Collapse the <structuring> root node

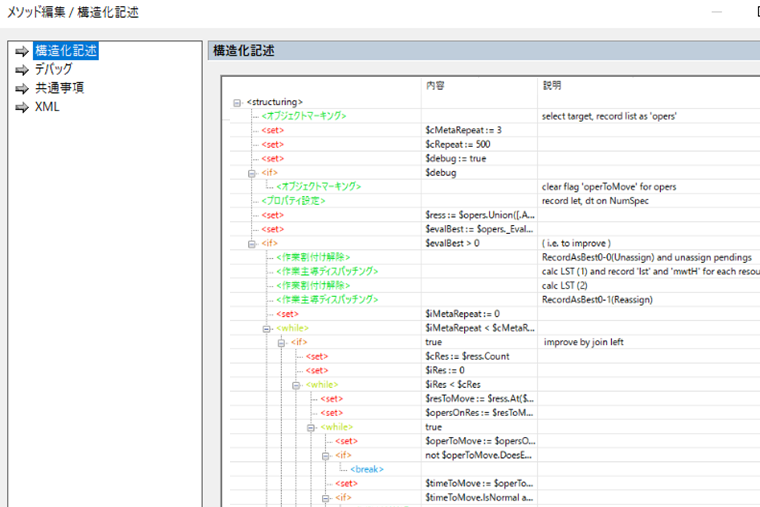(237, 103)
